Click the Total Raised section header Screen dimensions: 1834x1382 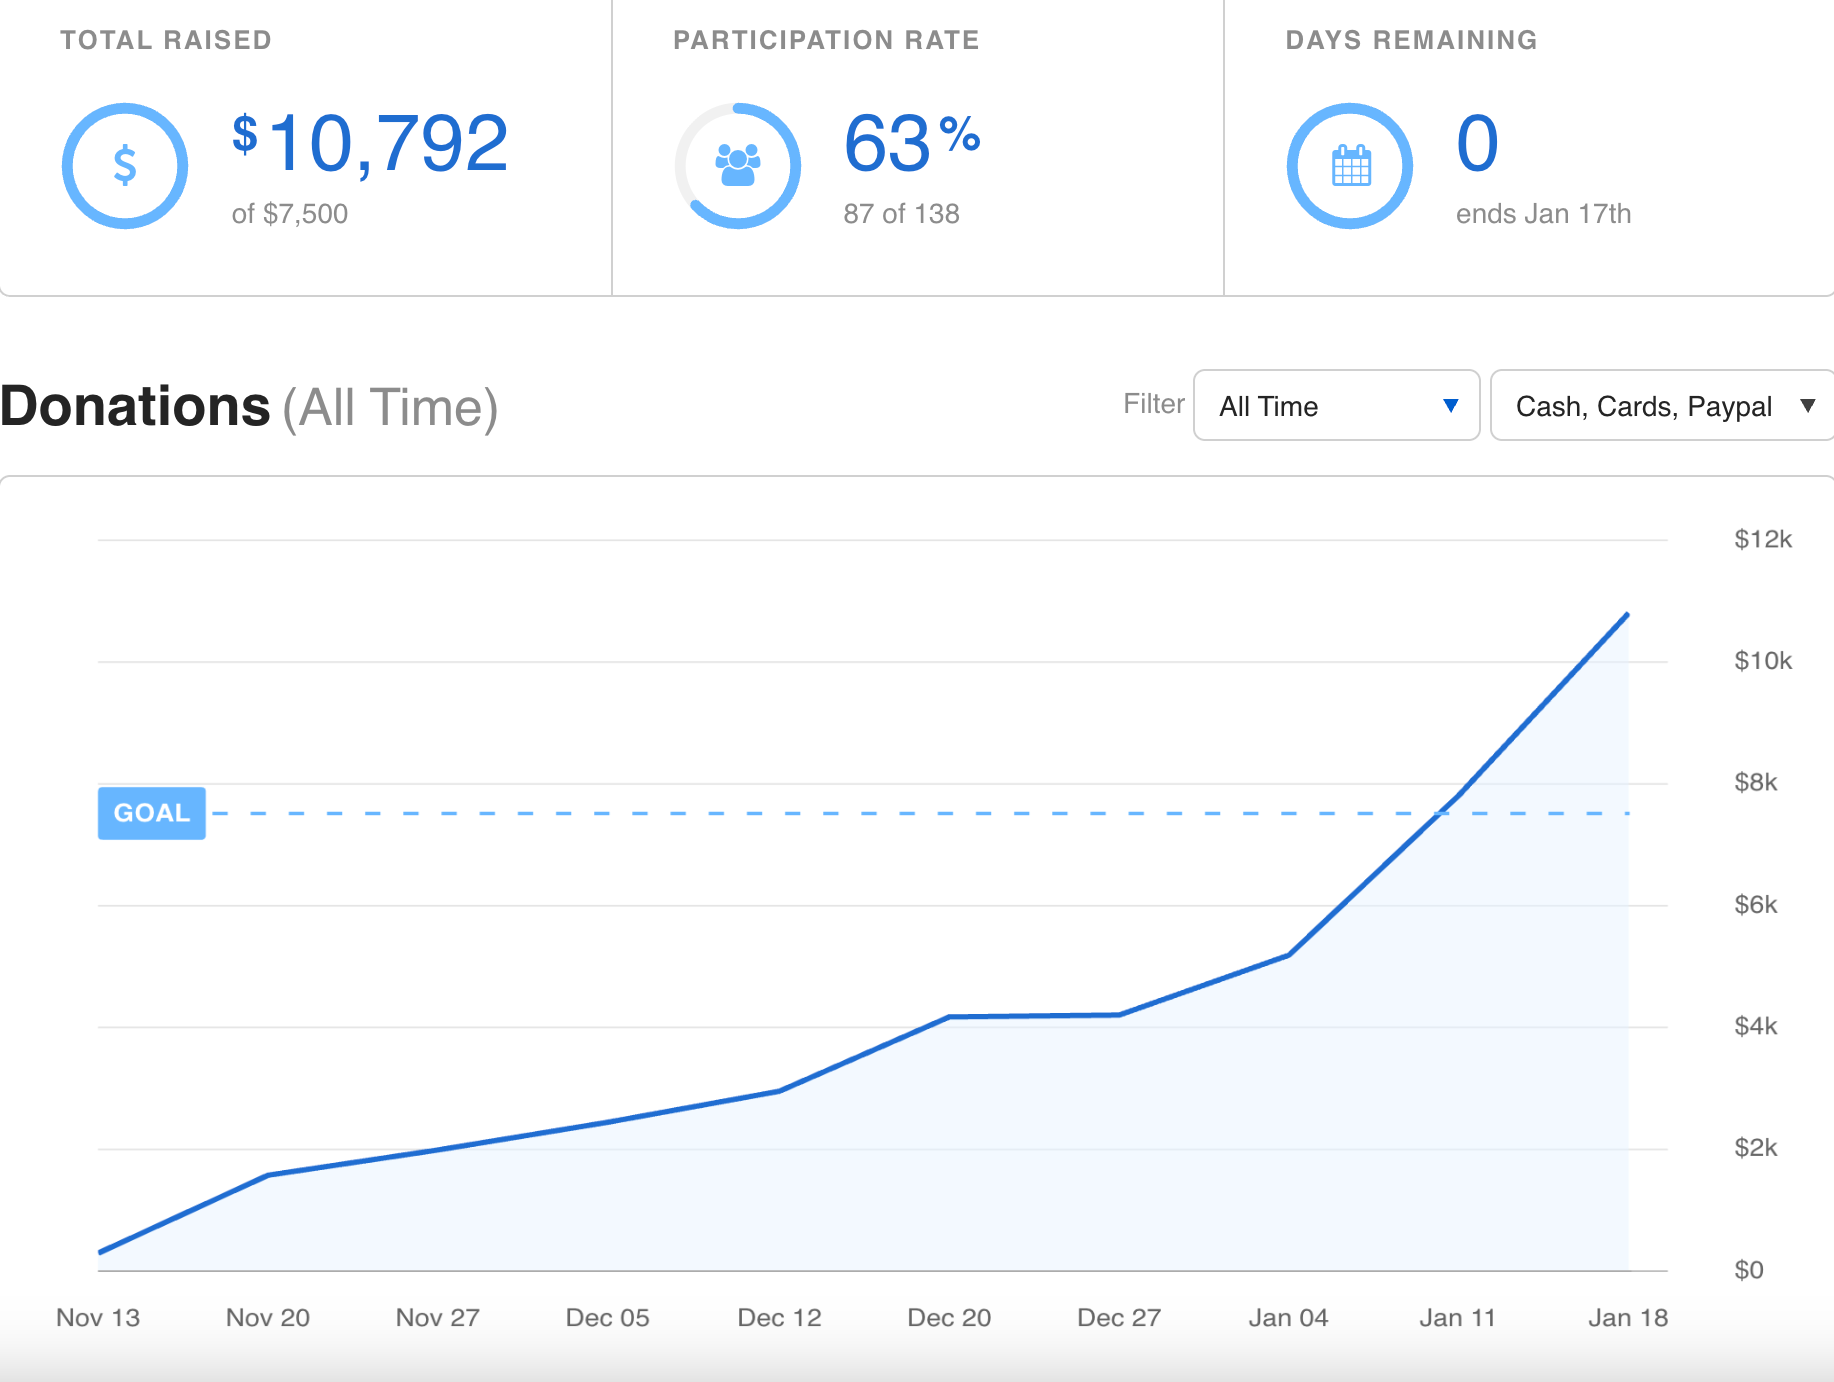click(x=165, y=40)
